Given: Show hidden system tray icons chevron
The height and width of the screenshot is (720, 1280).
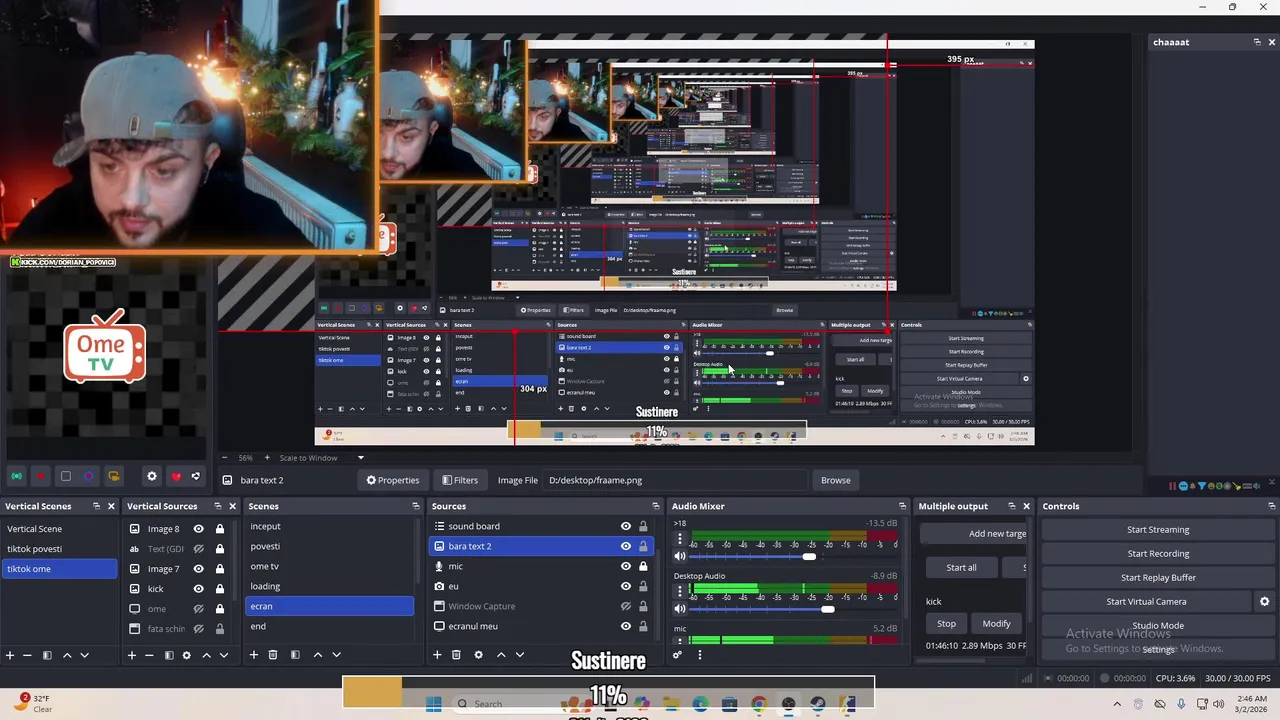Looking at the screenshot, I should tap(1117, 704).
